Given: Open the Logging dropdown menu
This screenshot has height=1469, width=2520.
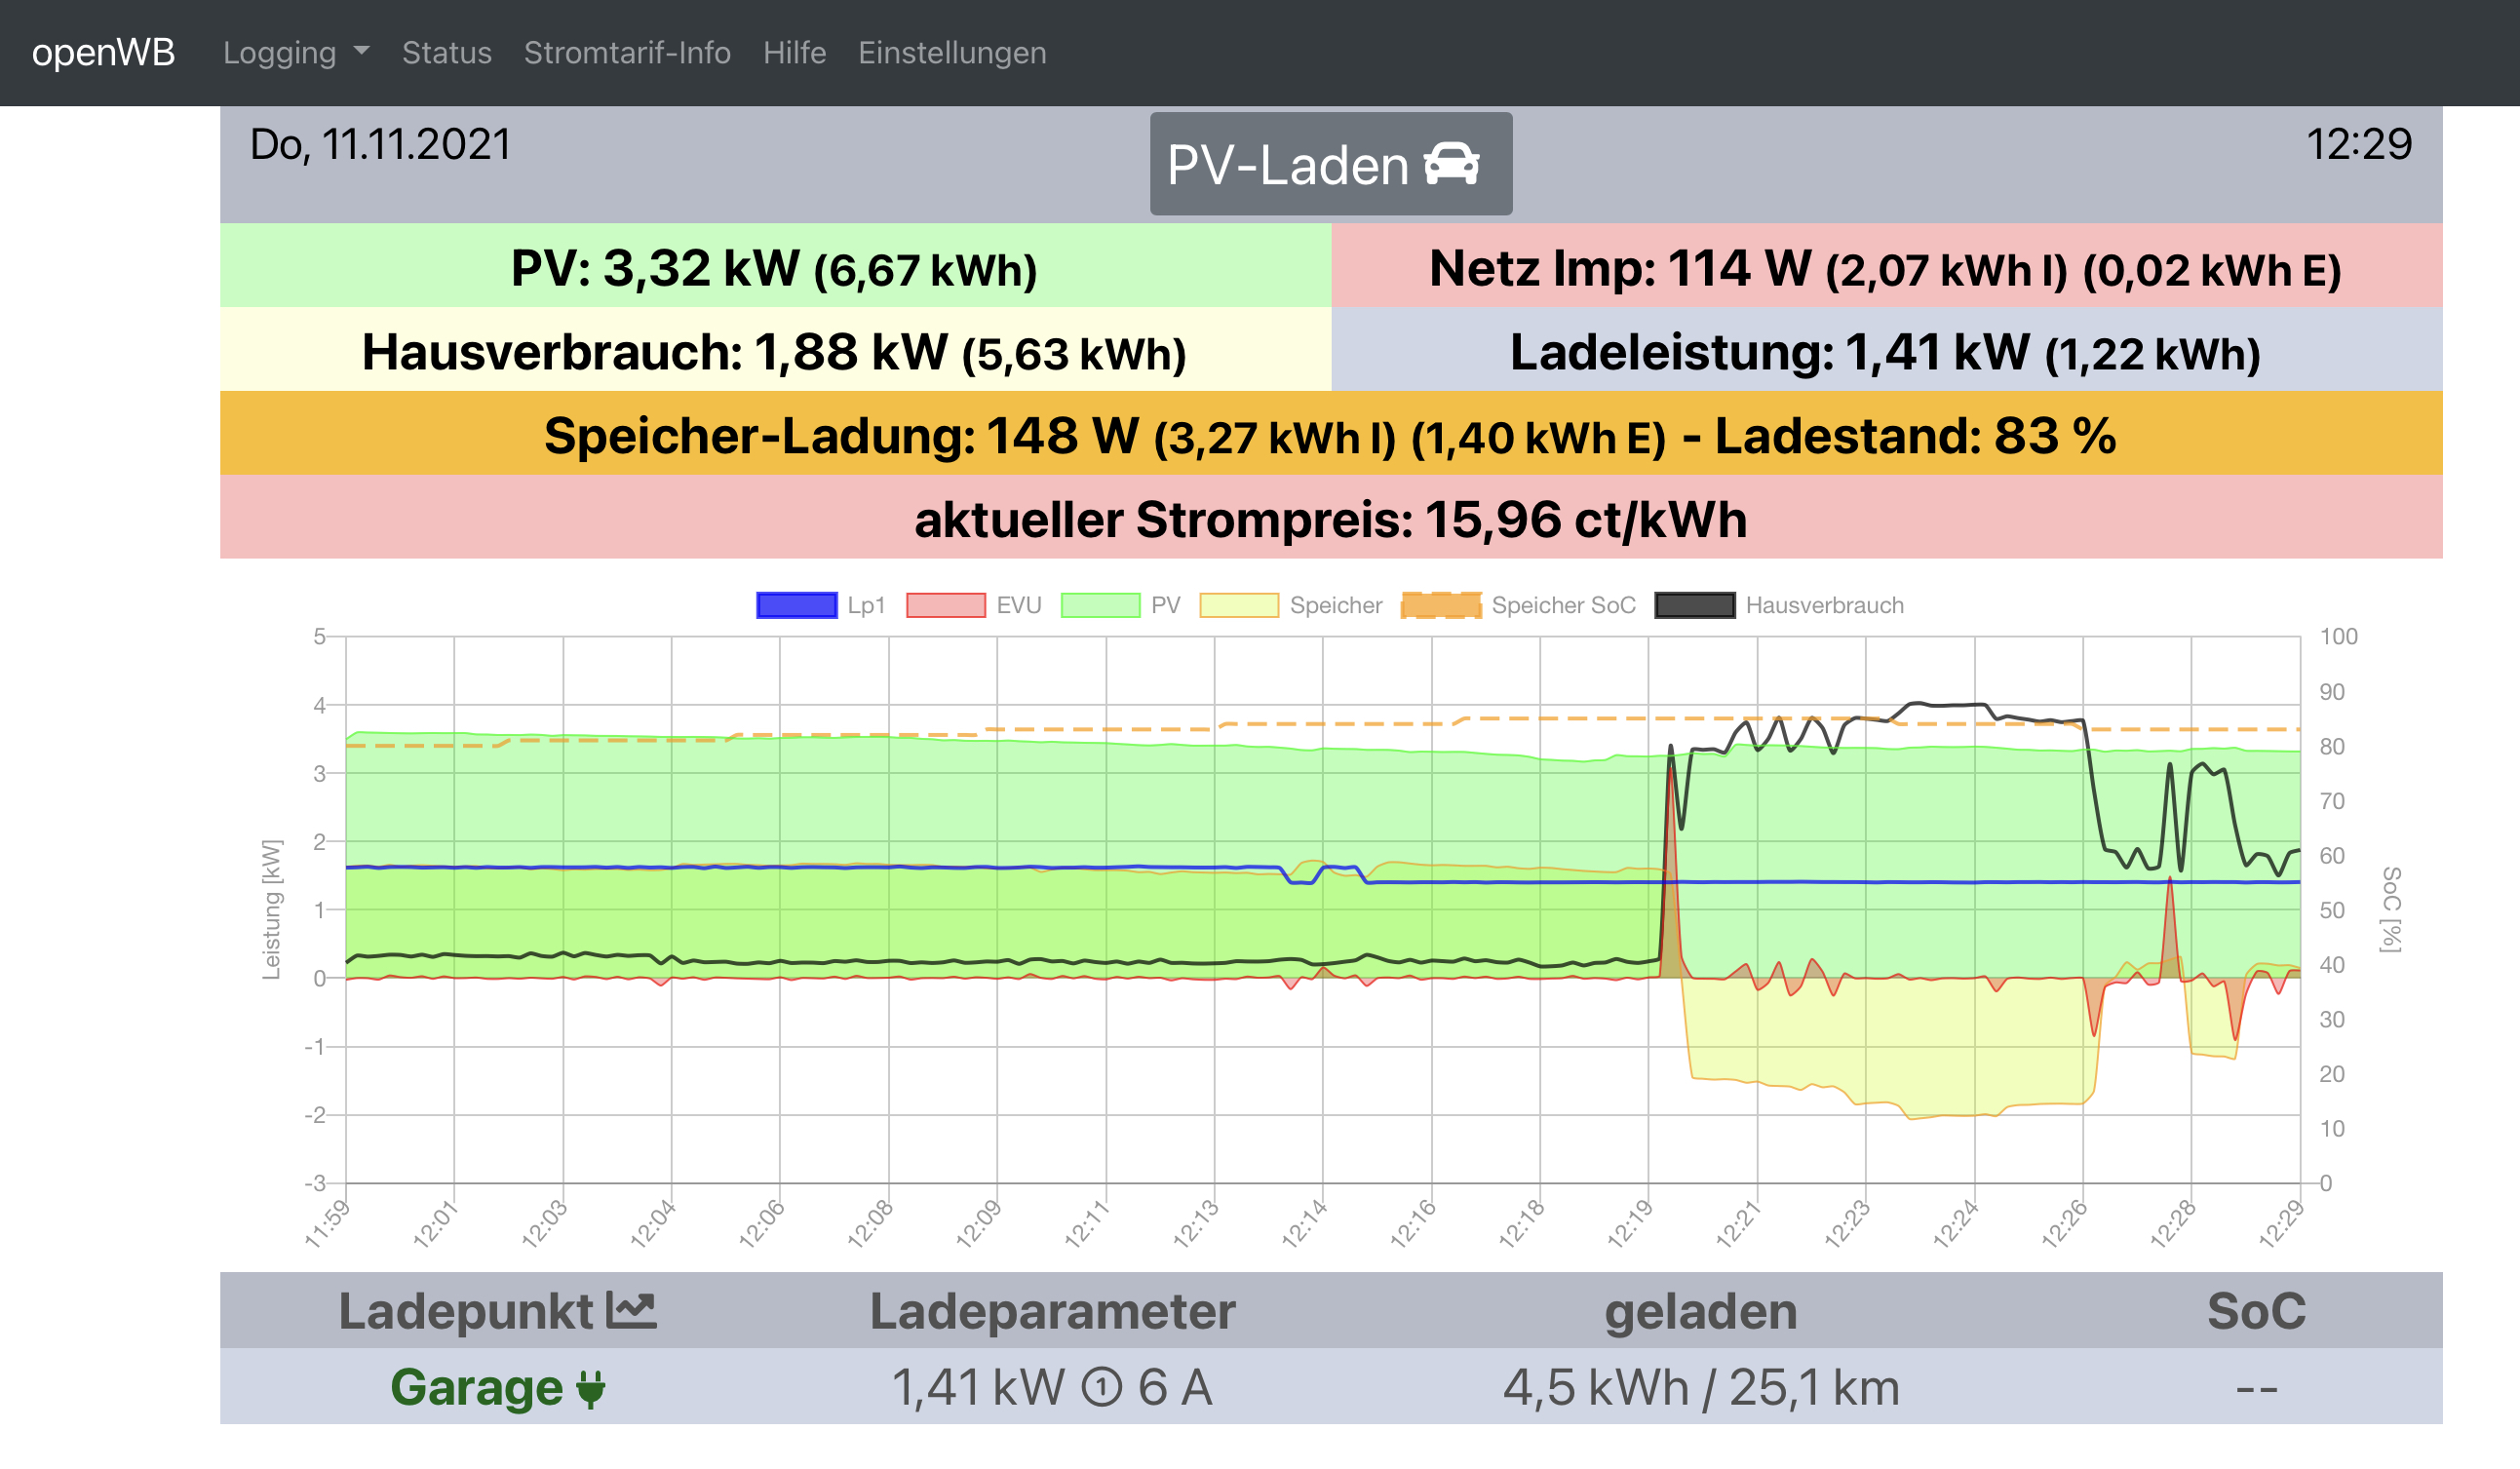Looking at the screenshot, I should (x=280, y=52).
